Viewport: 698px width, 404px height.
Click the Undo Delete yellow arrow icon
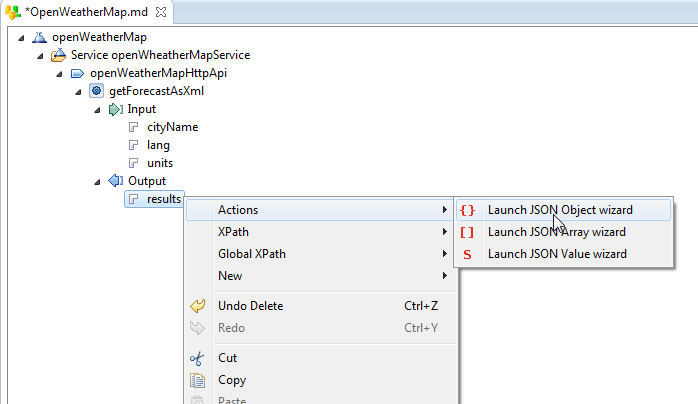[198, 306]
